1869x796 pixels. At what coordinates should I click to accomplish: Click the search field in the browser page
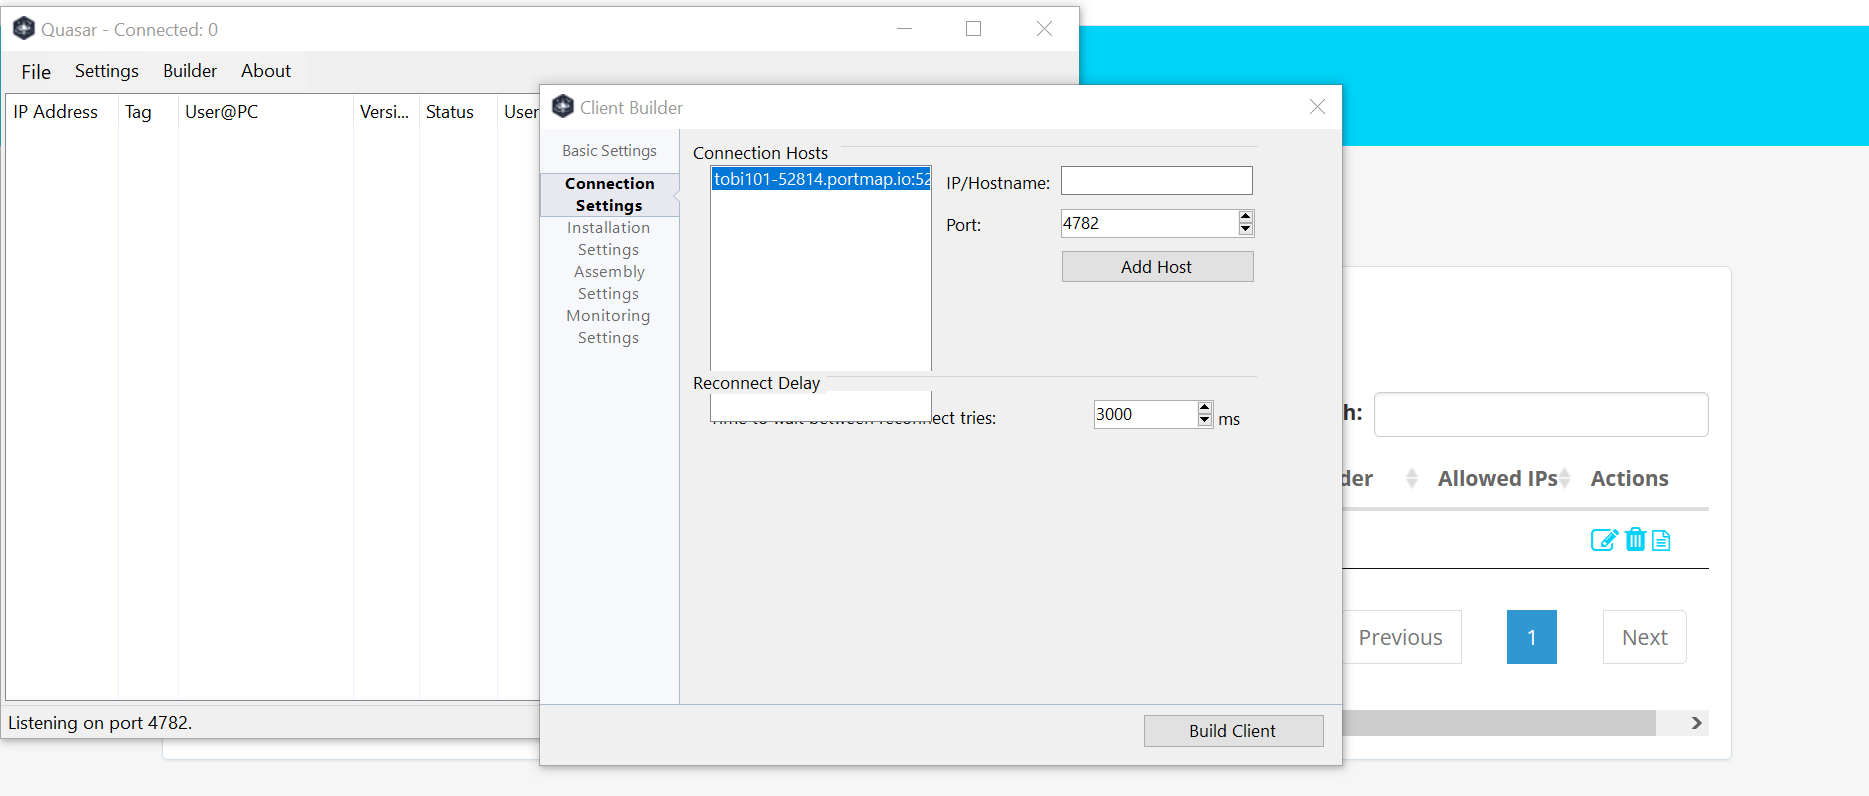(1541, 414)
